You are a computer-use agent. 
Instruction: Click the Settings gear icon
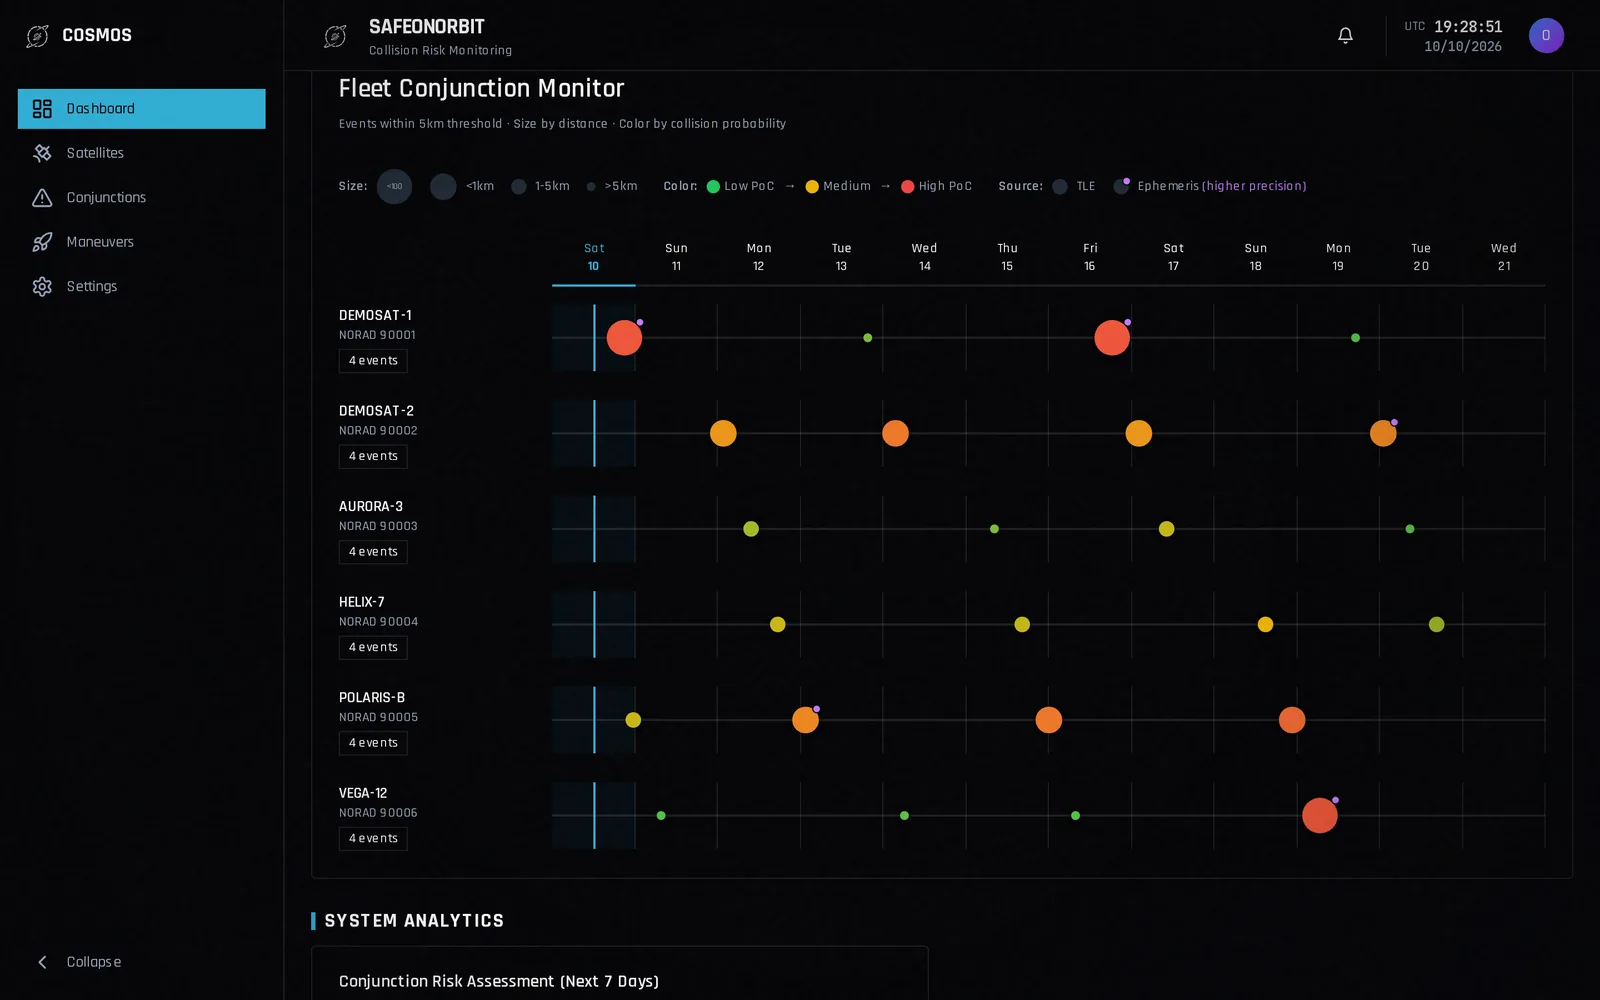[42, 286]
